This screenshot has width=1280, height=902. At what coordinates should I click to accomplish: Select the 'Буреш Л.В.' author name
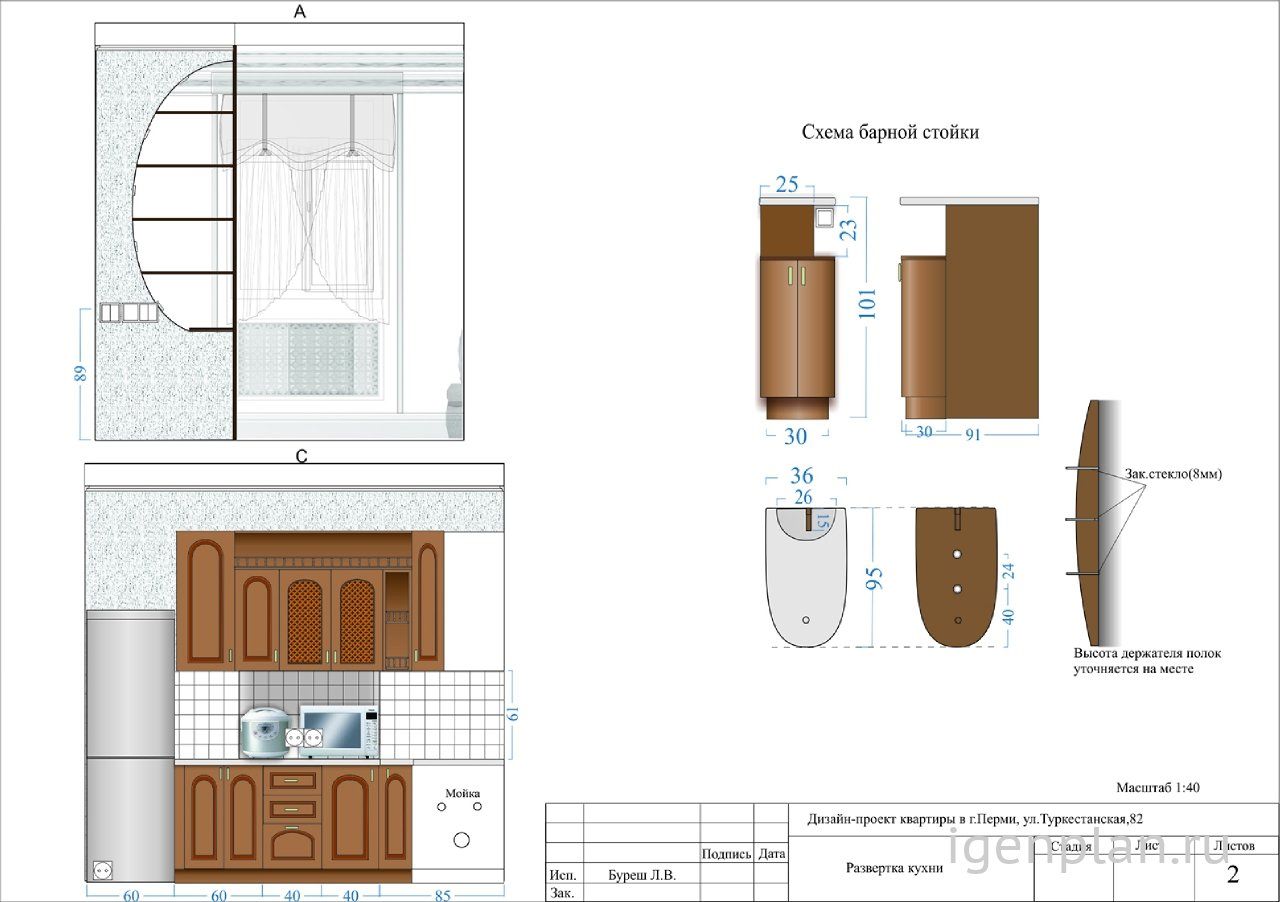(x=642, y=874)
